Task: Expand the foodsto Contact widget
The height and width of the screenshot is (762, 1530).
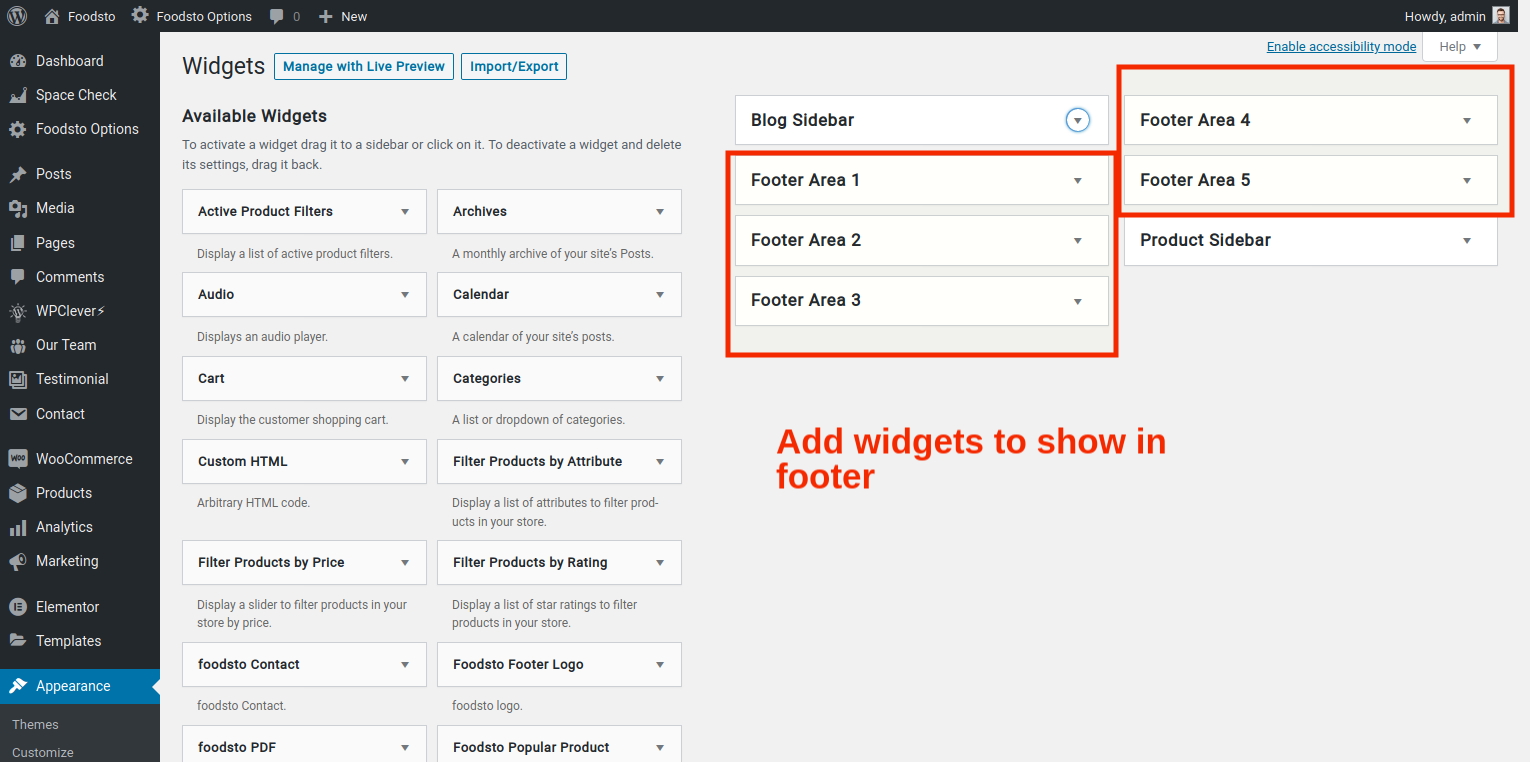Action: pyautogui.click(x=405, y=665)
